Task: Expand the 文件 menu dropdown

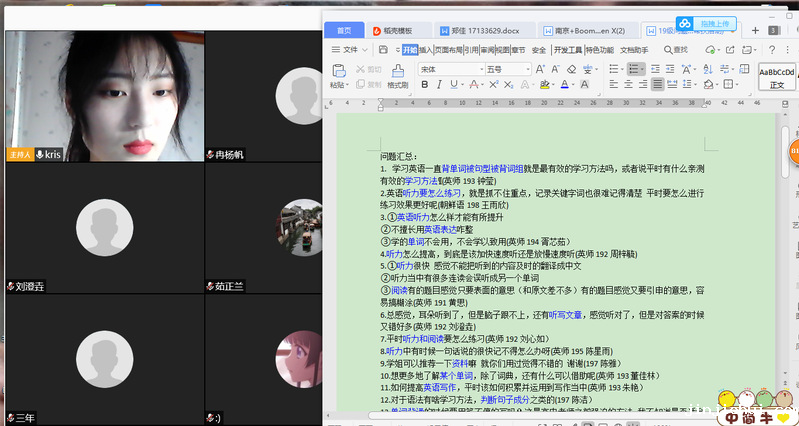Action: [x=350, y=49]
